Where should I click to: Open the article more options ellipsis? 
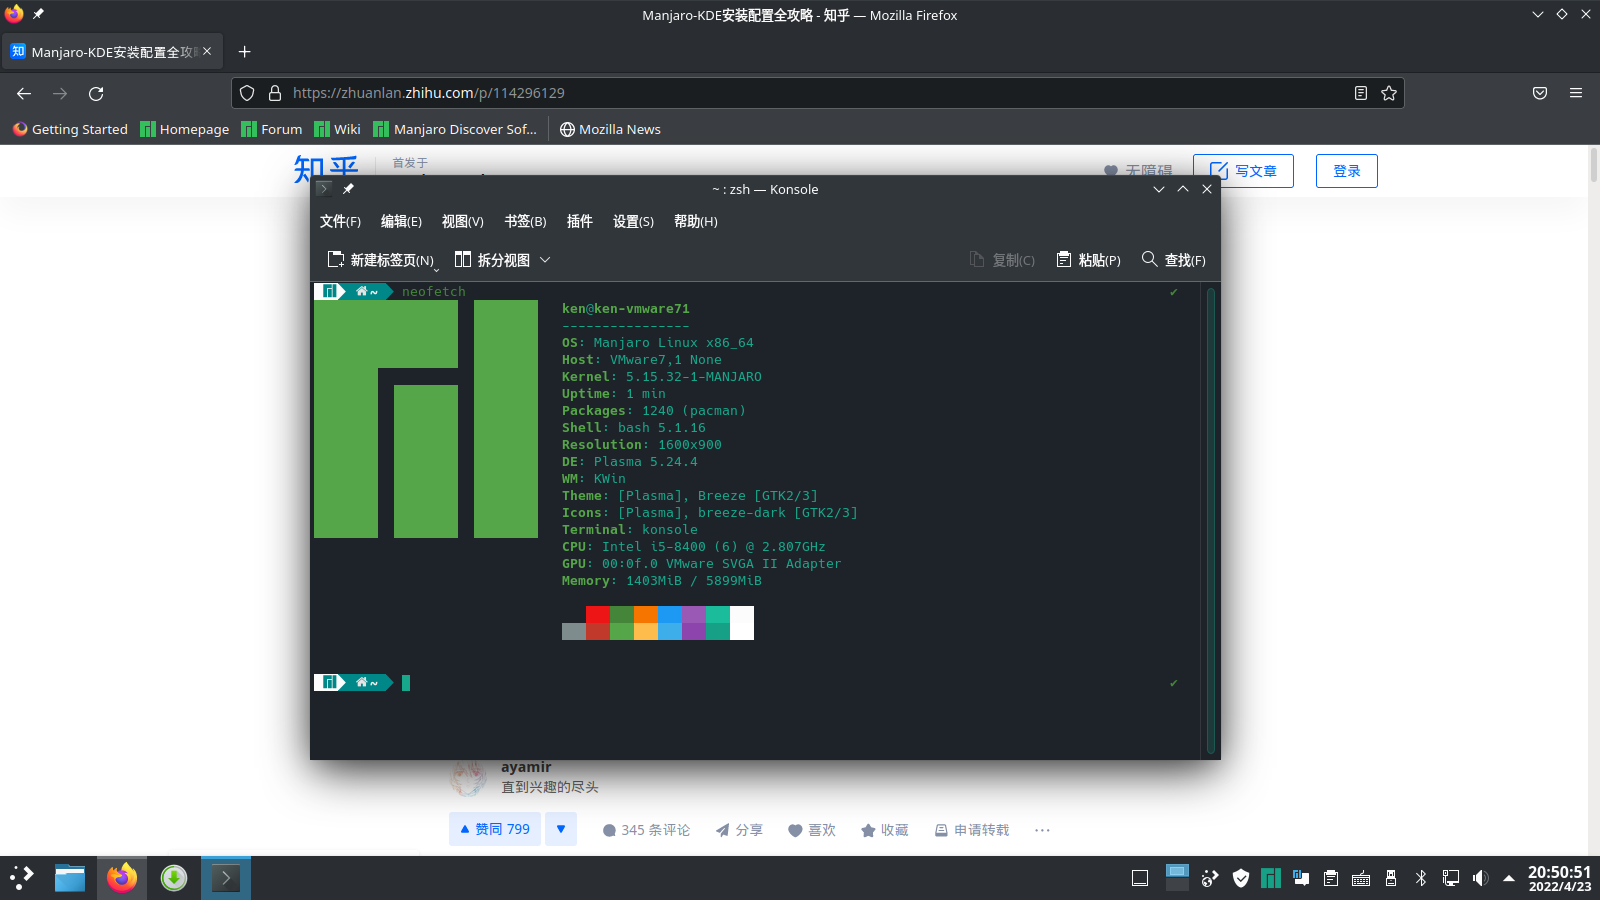(1042, 830)
